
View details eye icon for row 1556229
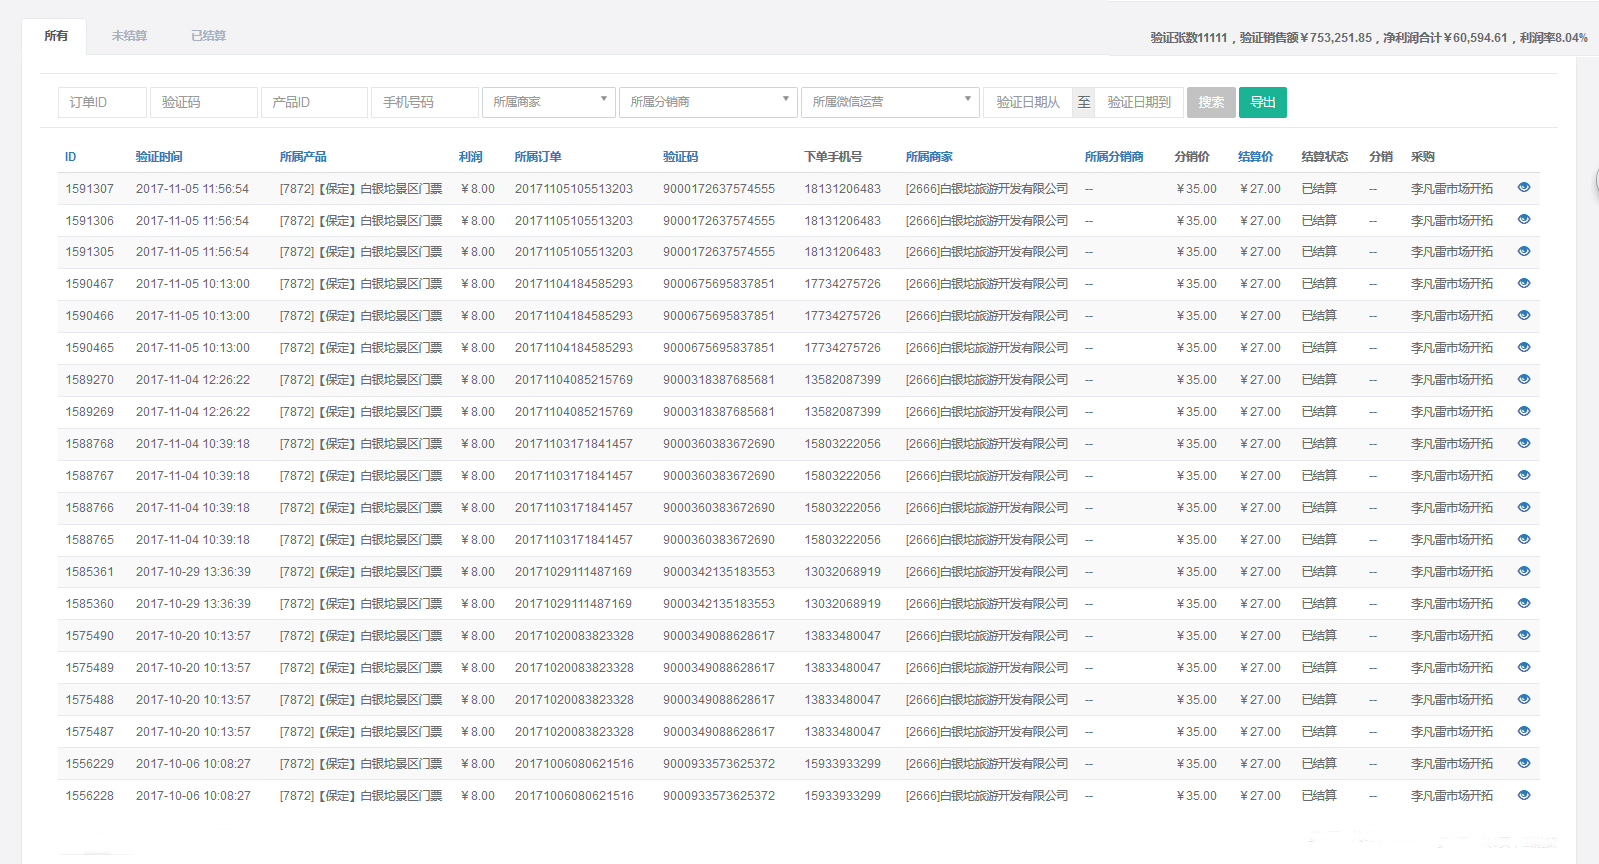(x=1524, y=763)
